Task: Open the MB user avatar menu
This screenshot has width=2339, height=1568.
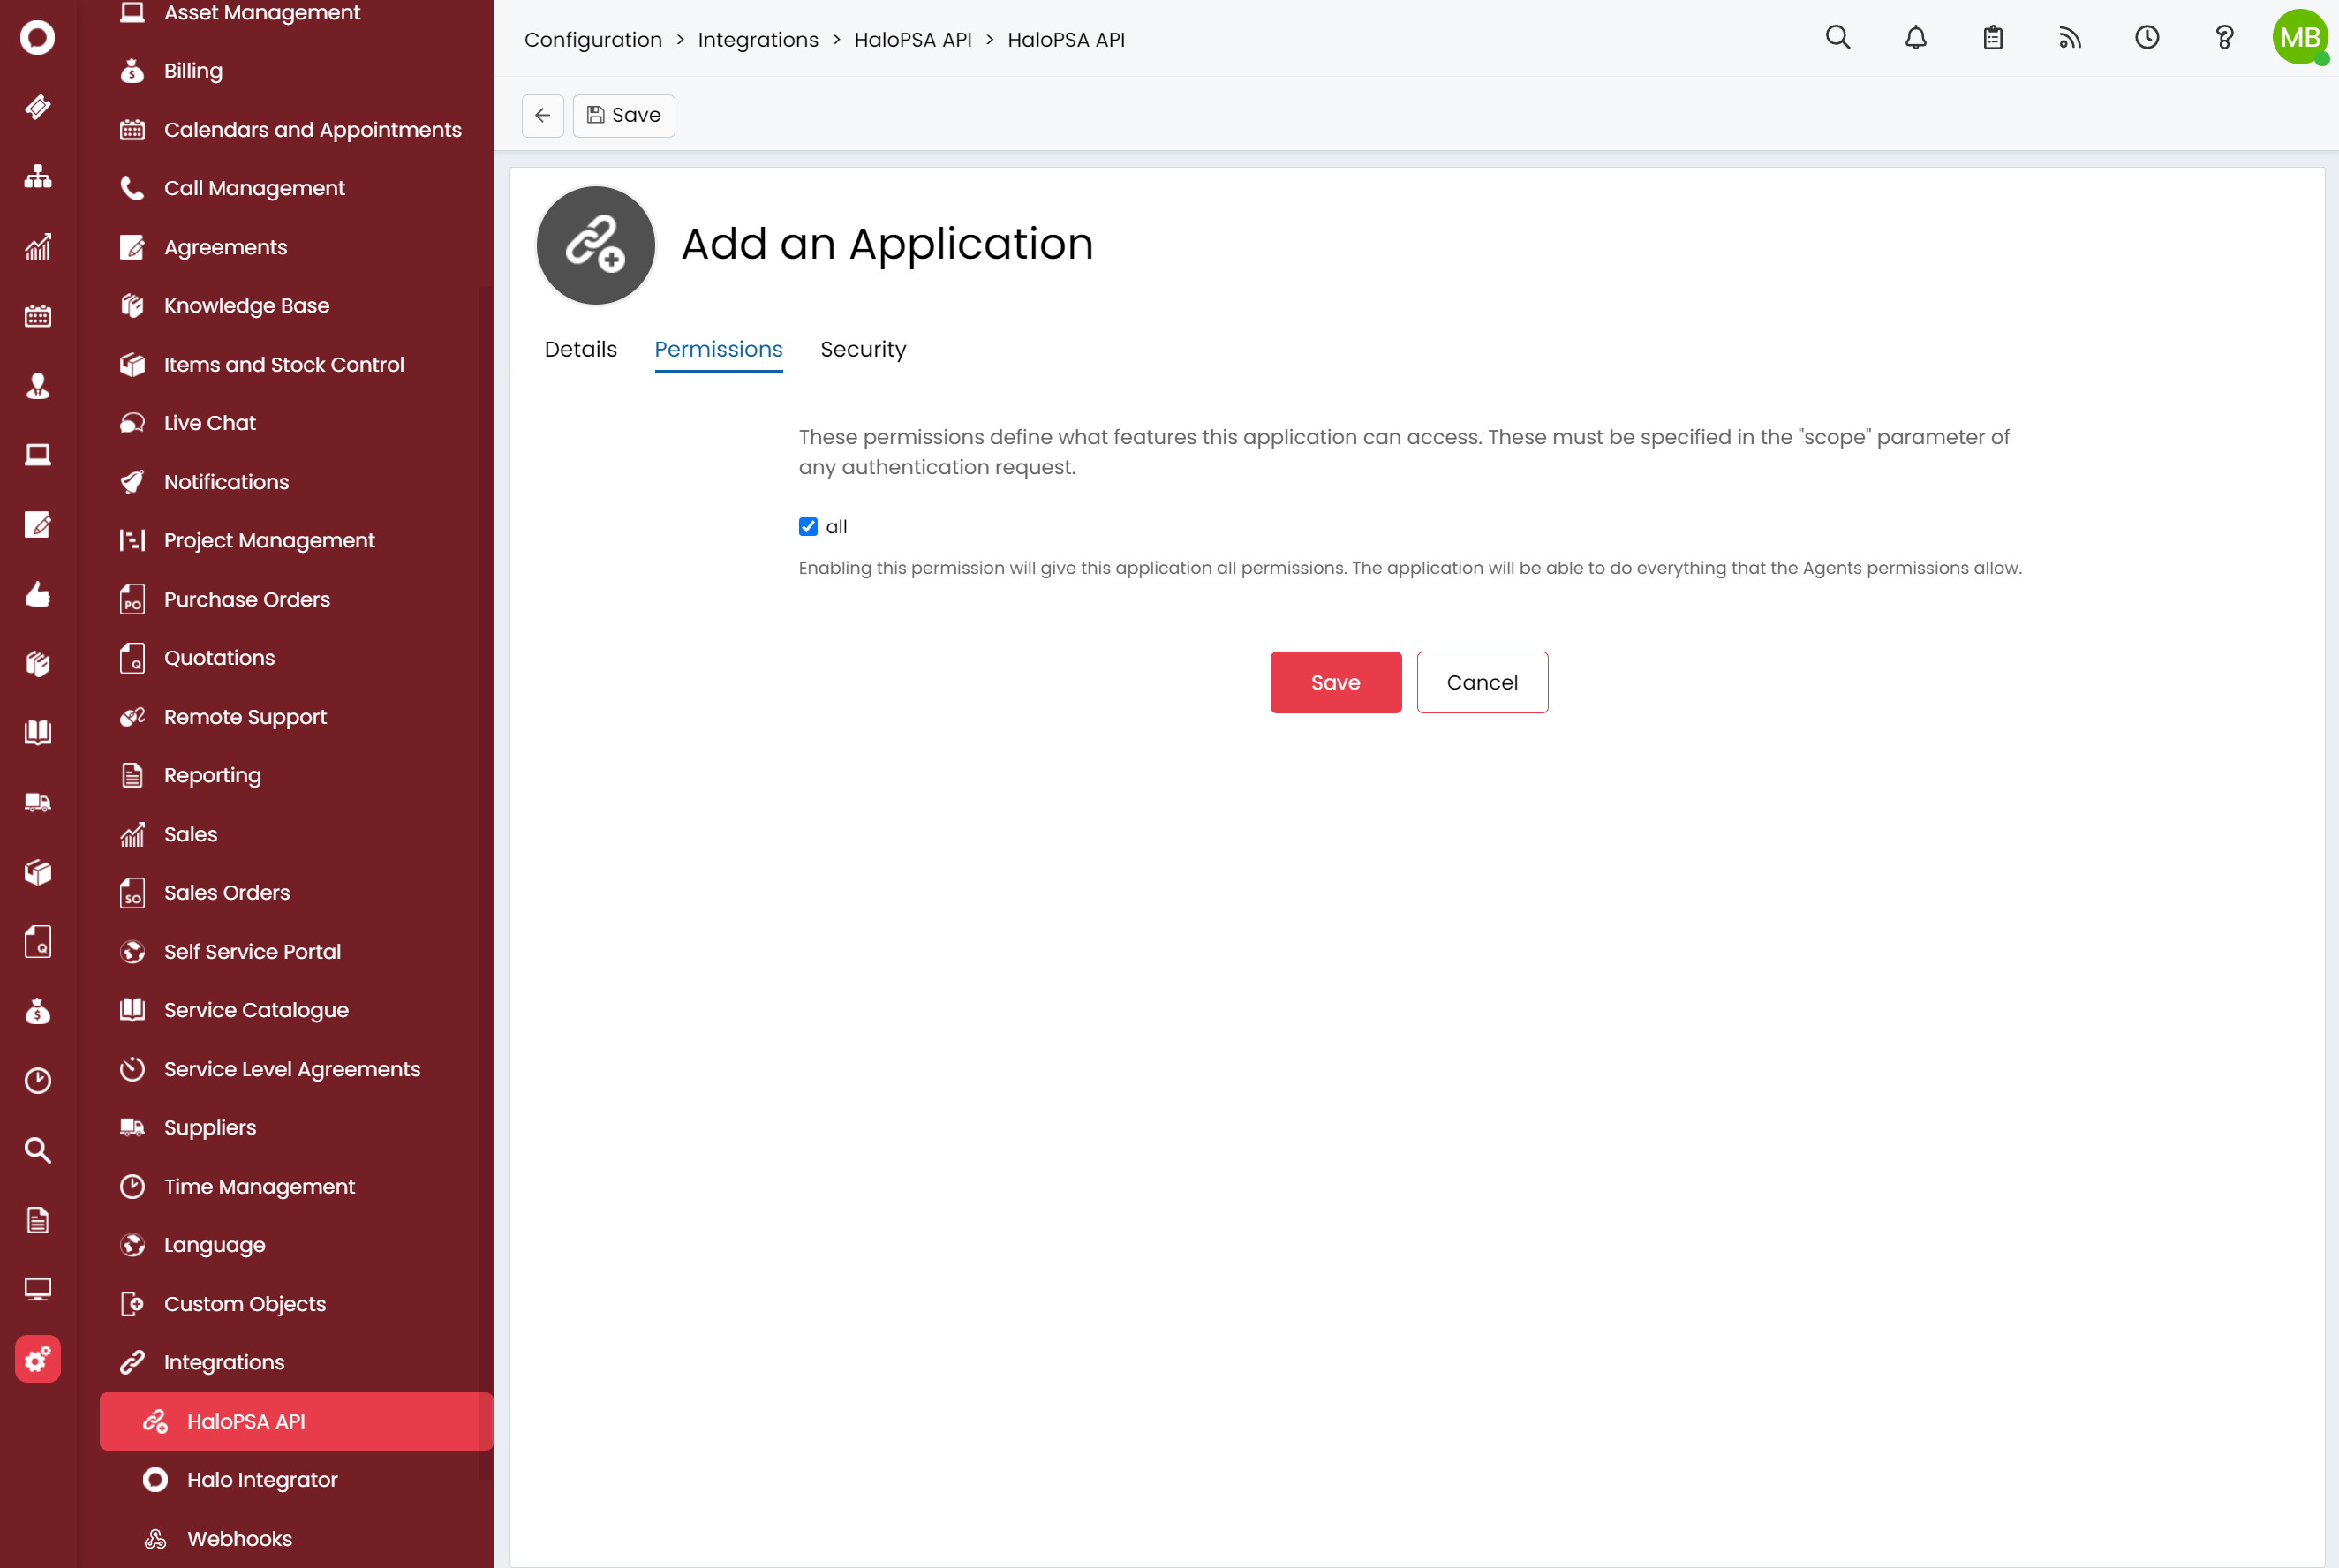Action: pos(2299,37)
